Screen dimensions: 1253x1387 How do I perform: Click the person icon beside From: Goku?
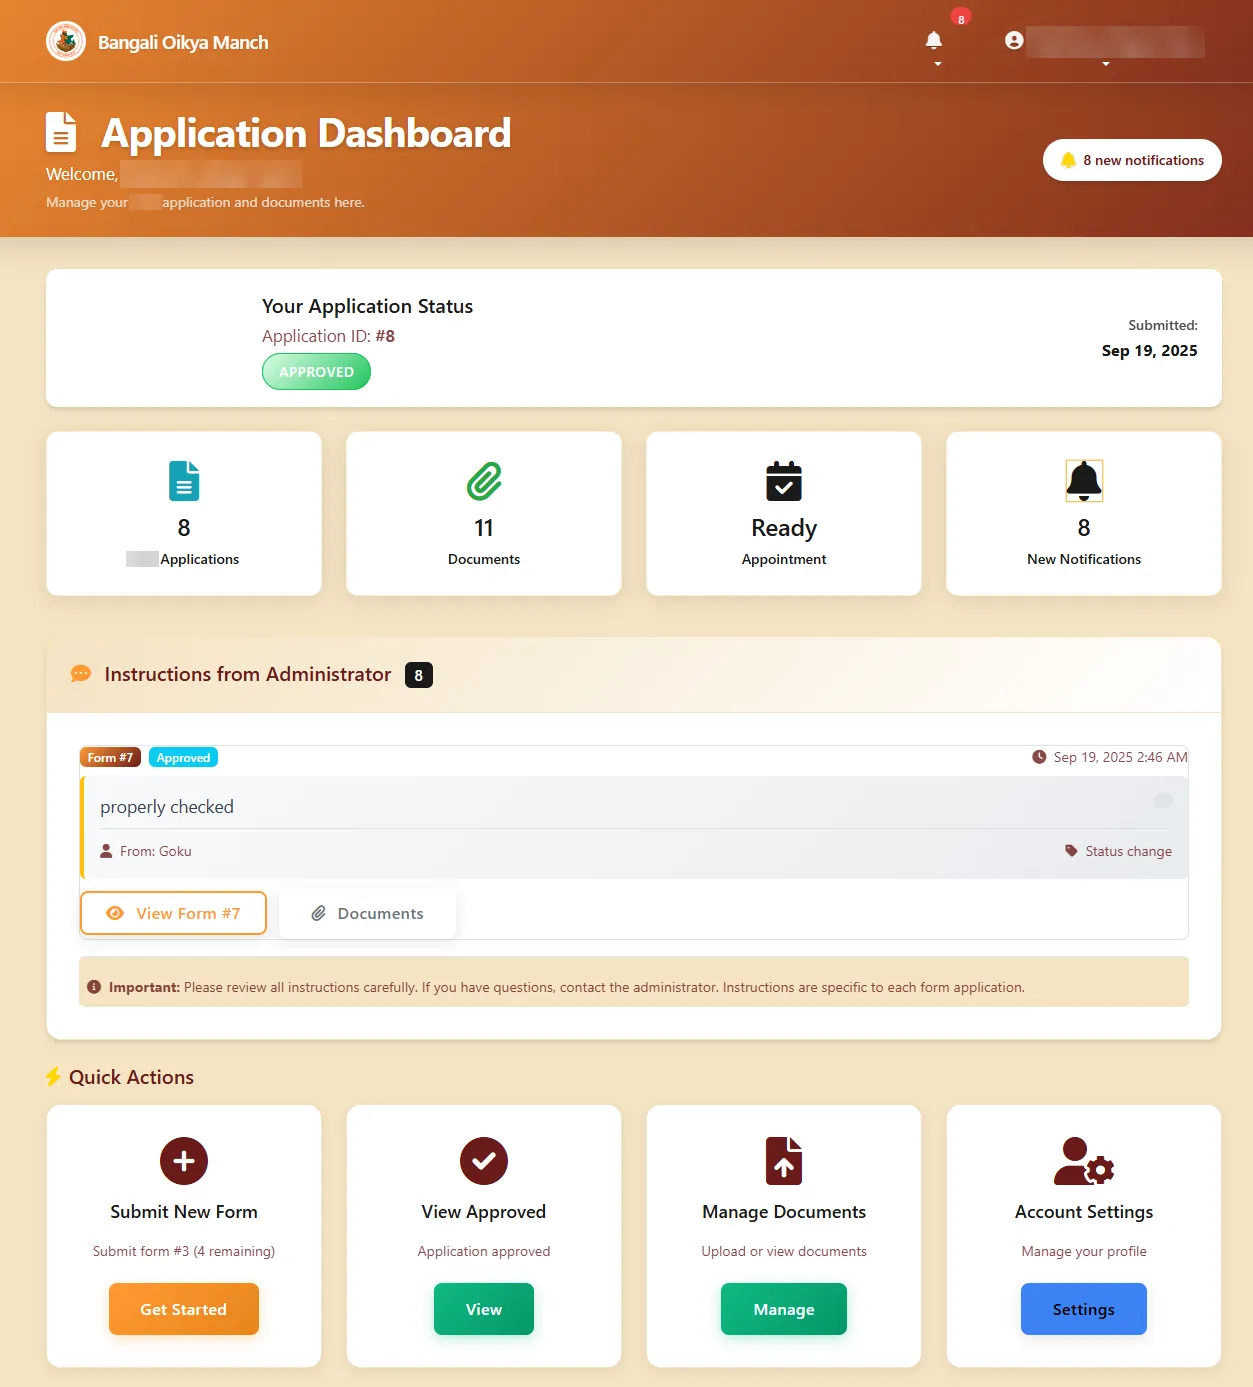tap(106, 851)
